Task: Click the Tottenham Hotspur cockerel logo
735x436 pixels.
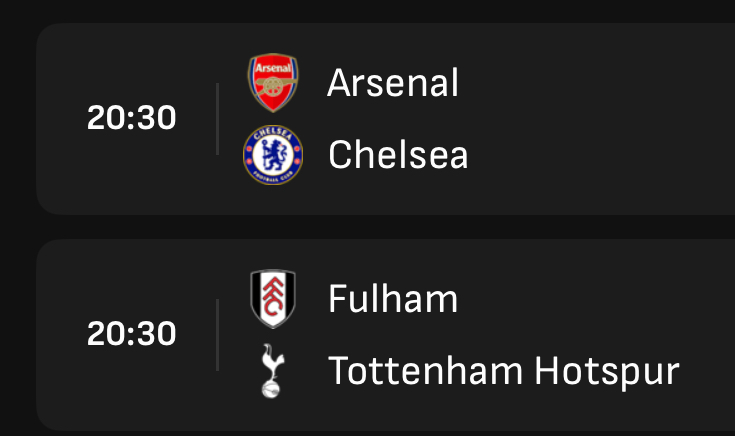Action: pos(272,371)
